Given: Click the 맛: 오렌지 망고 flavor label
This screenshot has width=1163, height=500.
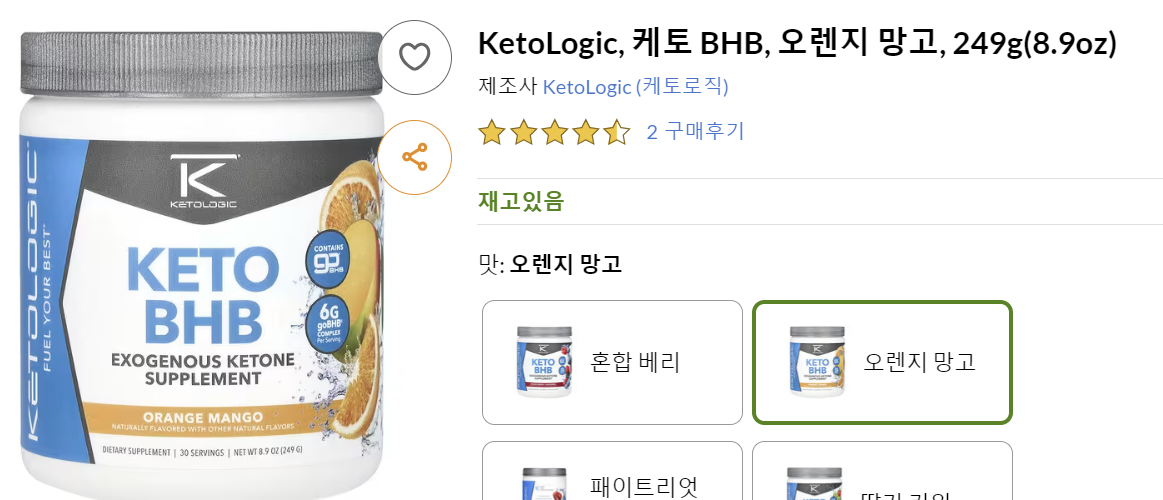Looking at the screenshot, I should (550, 264).
